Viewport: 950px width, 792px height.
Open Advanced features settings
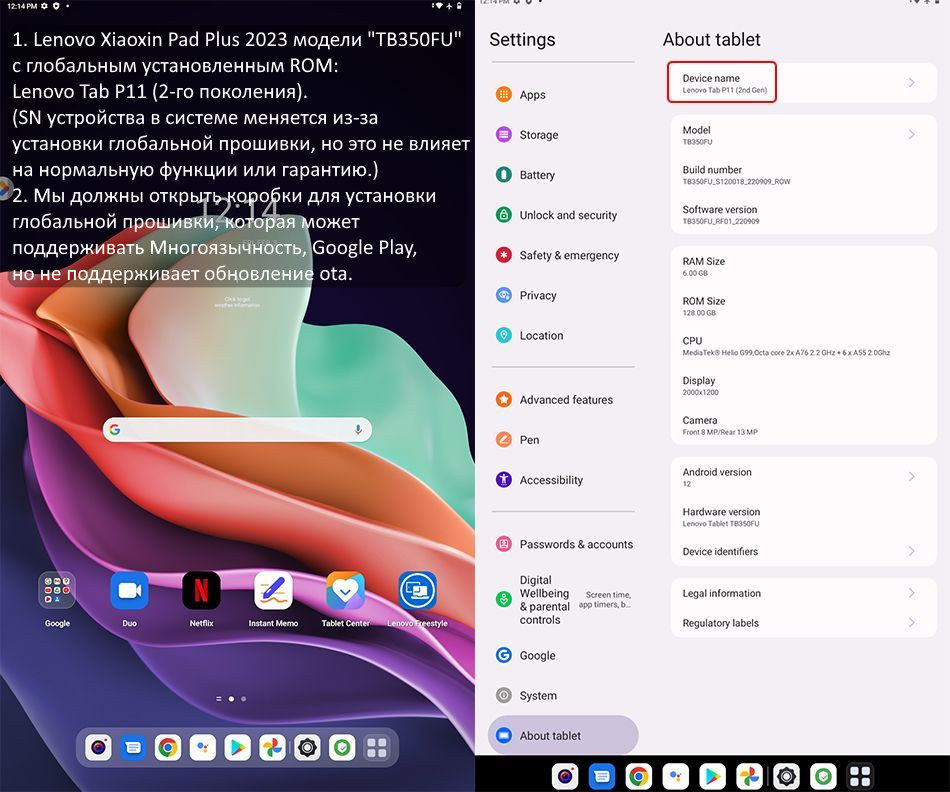(563, 399)
